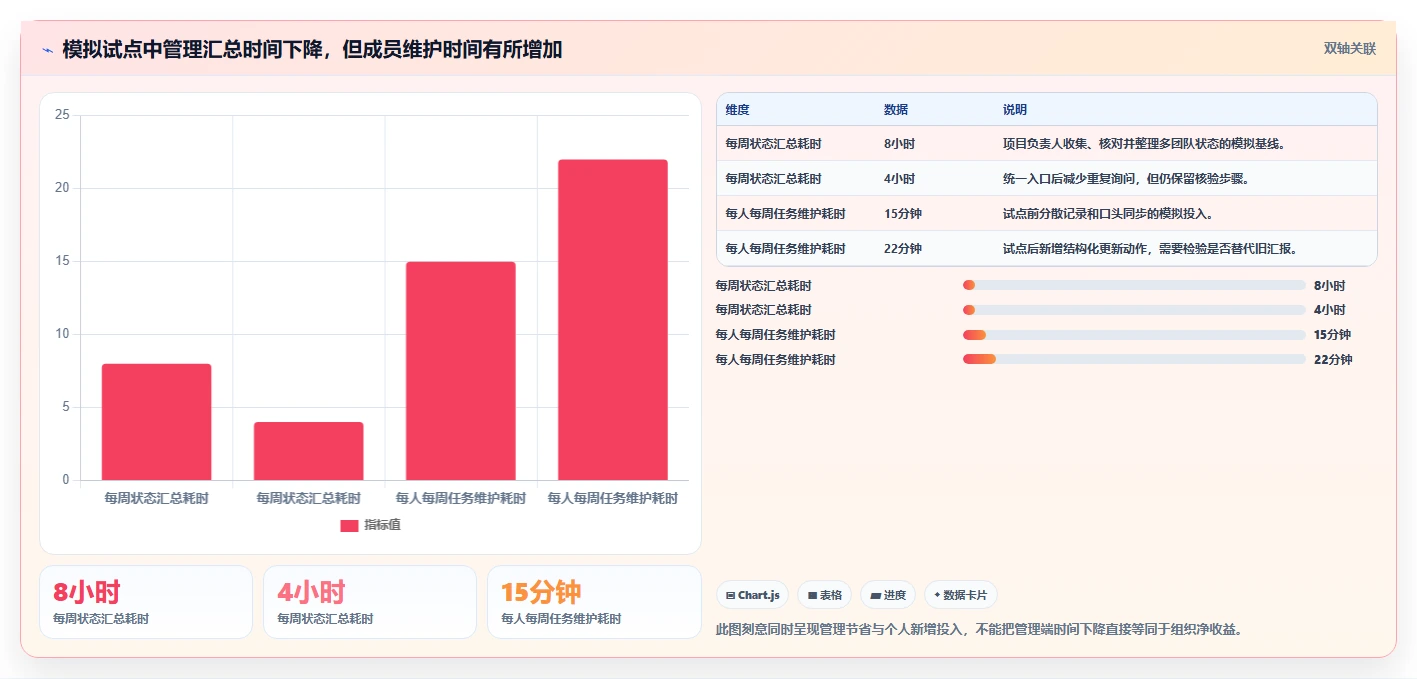Click the 8小时 progress bar
Screen dimensions: 1417x679
point(1134,285)
